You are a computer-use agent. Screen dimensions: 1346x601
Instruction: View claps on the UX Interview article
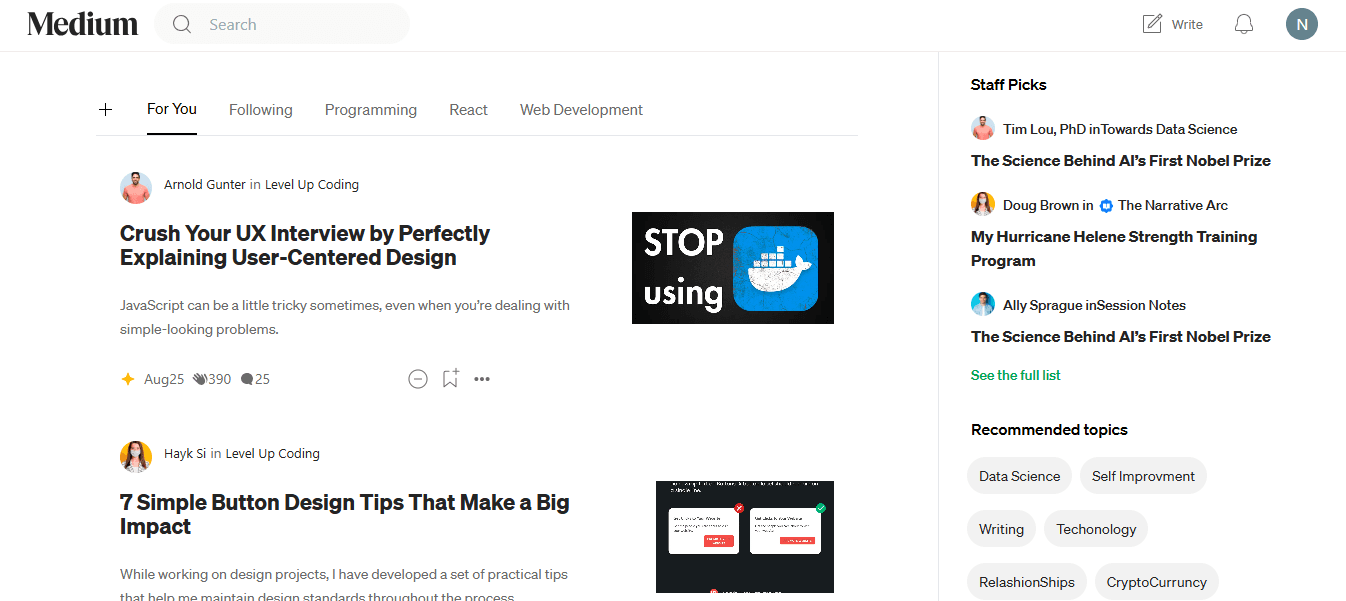(x=211, y=378)
